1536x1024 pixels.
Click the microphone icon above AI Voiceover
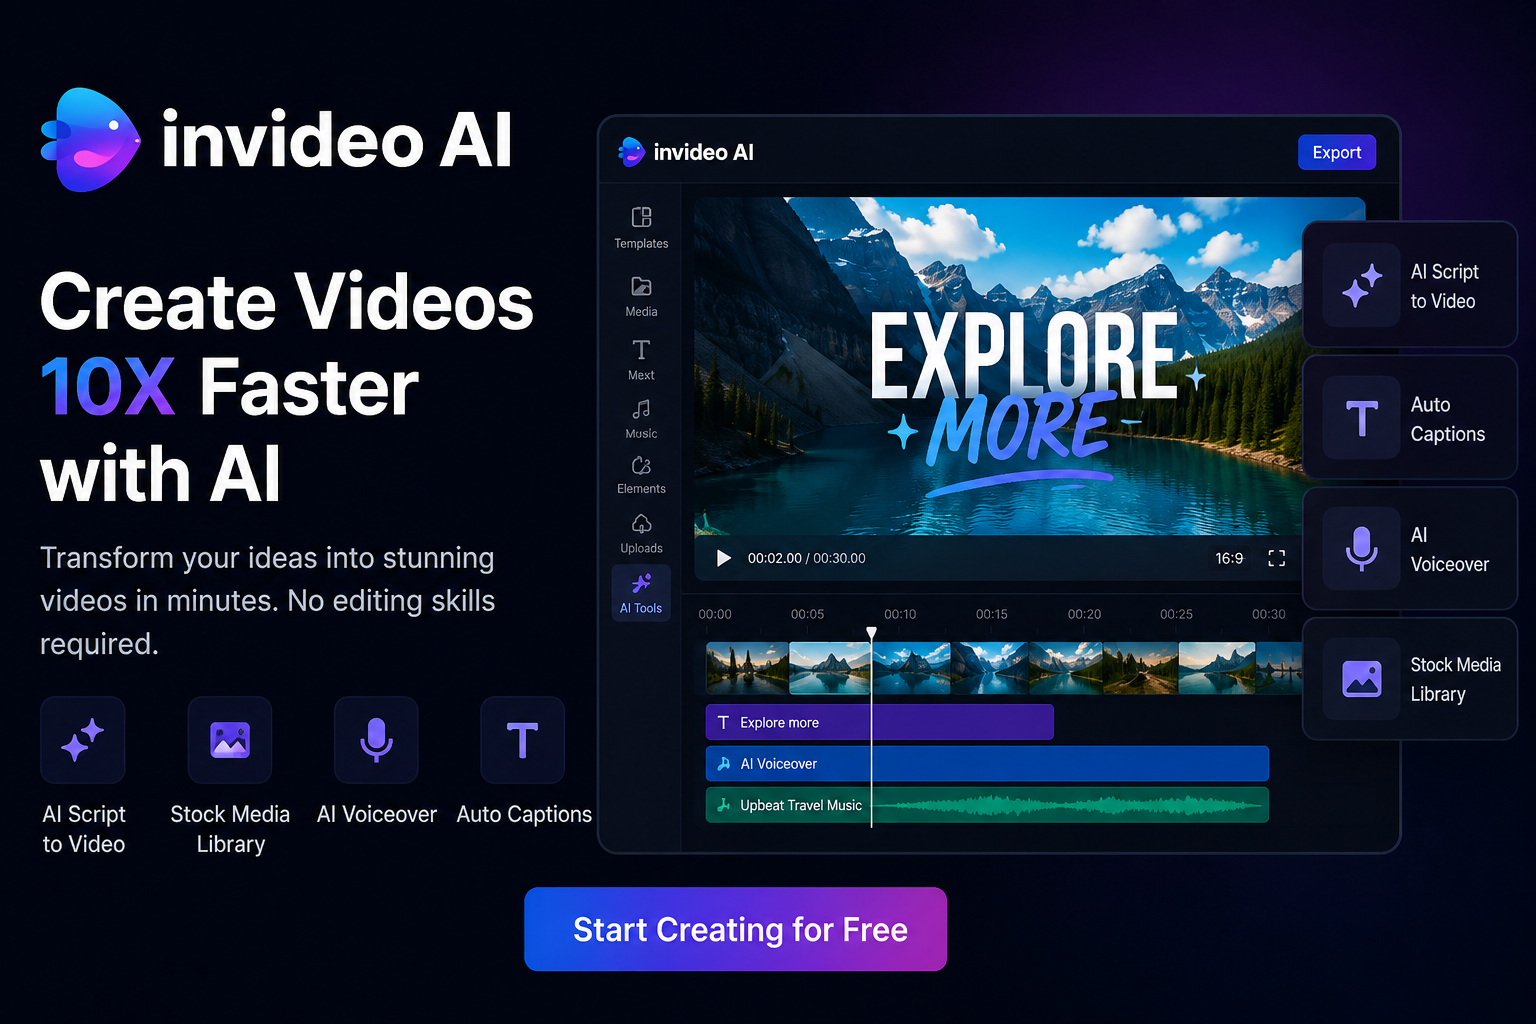click(x=376, y=740)
